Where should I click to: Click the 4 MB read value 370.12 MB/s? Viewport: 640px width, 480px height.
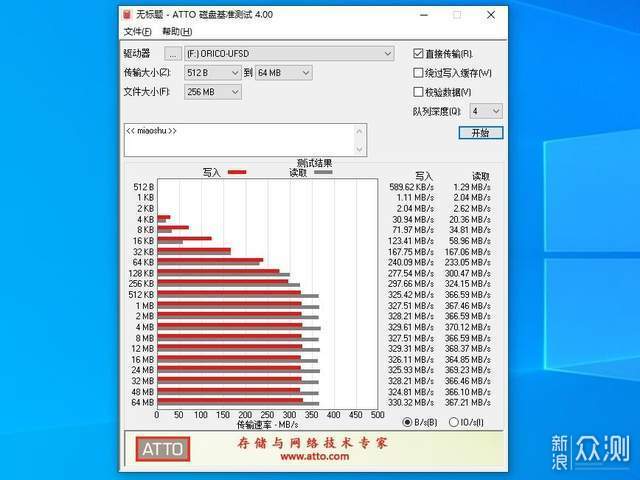coord(468,327)
